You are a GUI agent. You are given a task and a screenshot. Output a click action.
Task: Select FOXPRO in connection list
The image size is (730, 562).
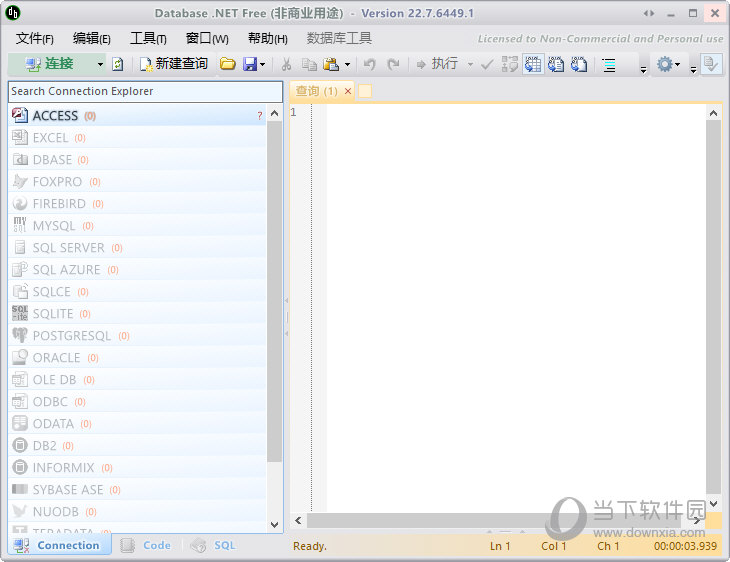[x=137, y=182]
